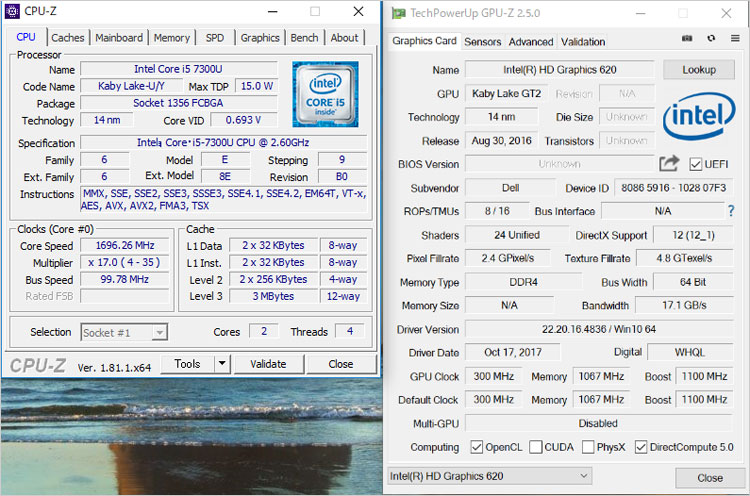Click the Memory Type value DDR4

point(524,282)
